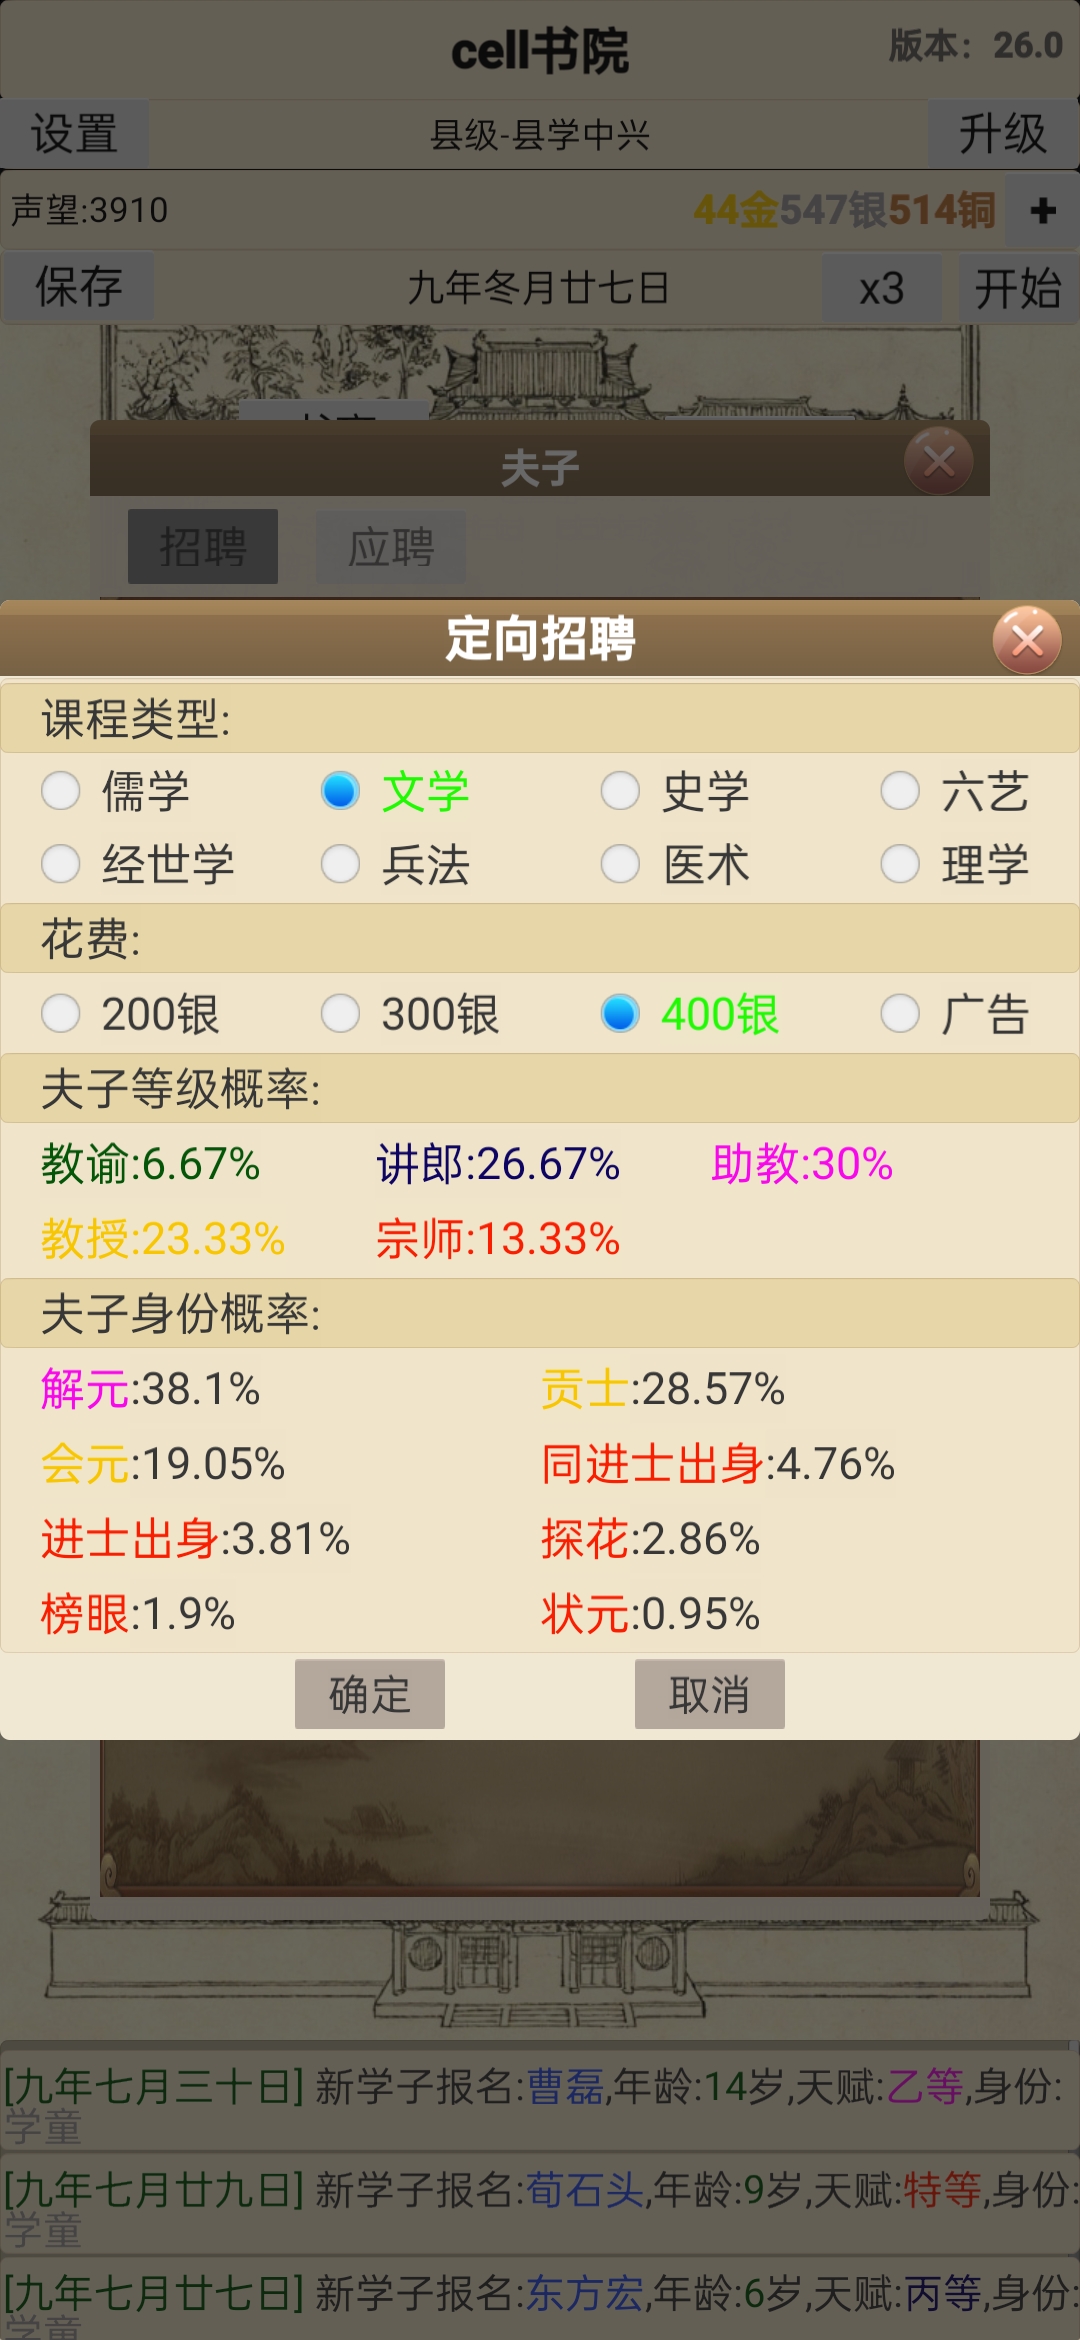The image size is (1080, 2340).
Task: Click the plus icon to add currency
Action: click(1042, 211)
